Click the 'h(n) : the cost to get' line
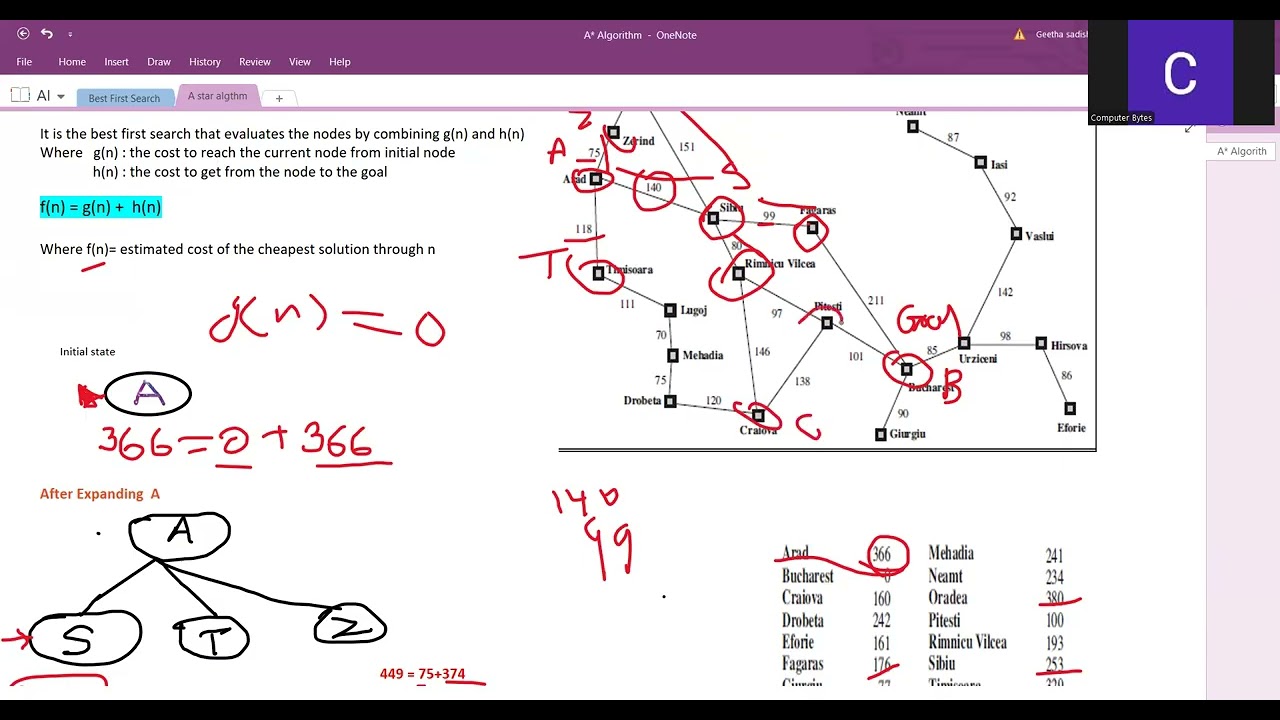 pyautogui.click(x=240, y=172)
